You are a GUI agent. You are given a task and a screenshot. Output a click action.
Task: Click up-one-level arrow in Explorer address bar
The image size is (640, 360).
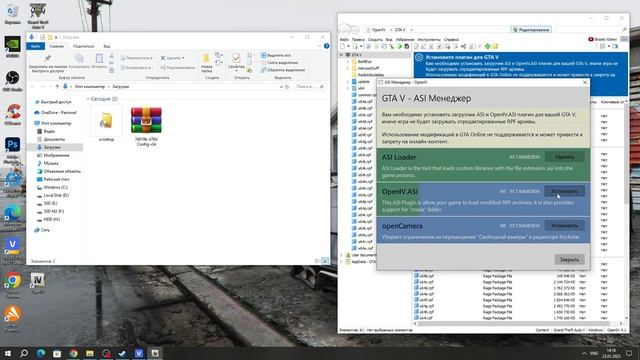pos(57,87)
